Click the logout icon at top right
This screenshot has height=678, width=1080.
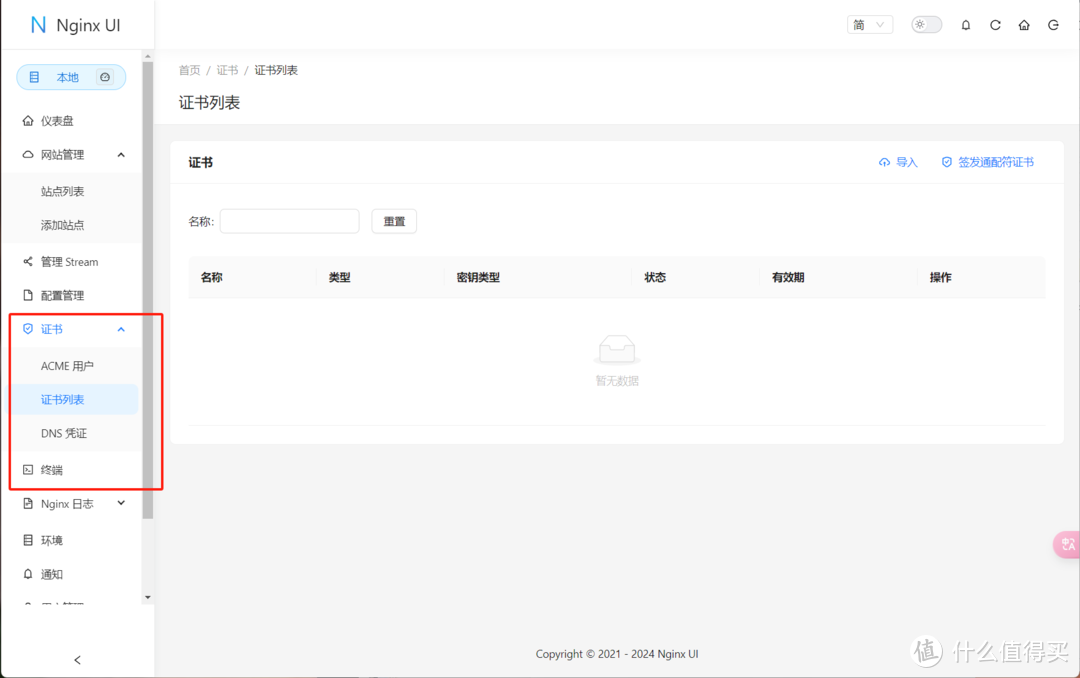point(1053,24)
